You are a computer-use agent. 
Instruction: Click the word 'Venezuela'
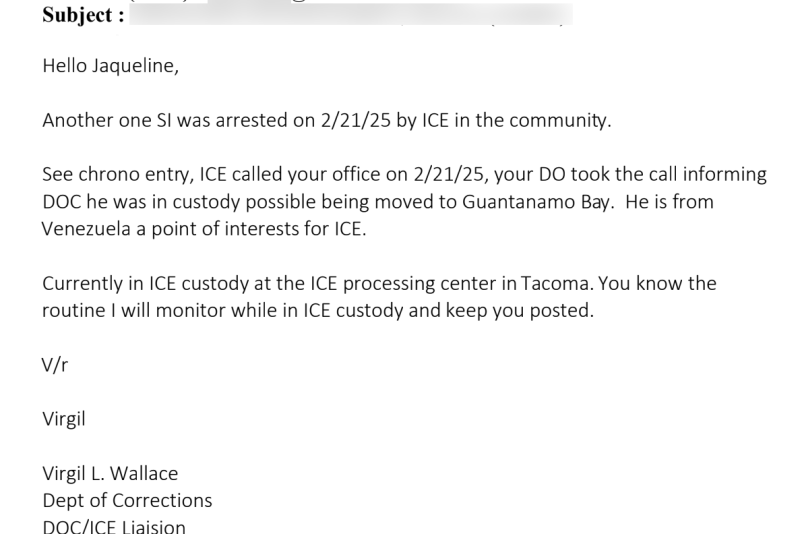click(x=86, y=229)
